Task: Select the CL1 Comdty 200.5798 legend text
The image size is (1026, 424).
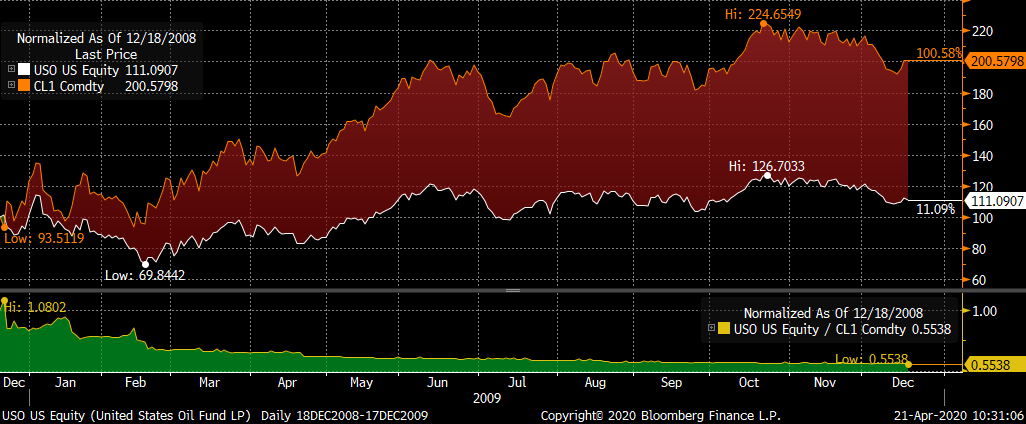Action: (106, 86)
